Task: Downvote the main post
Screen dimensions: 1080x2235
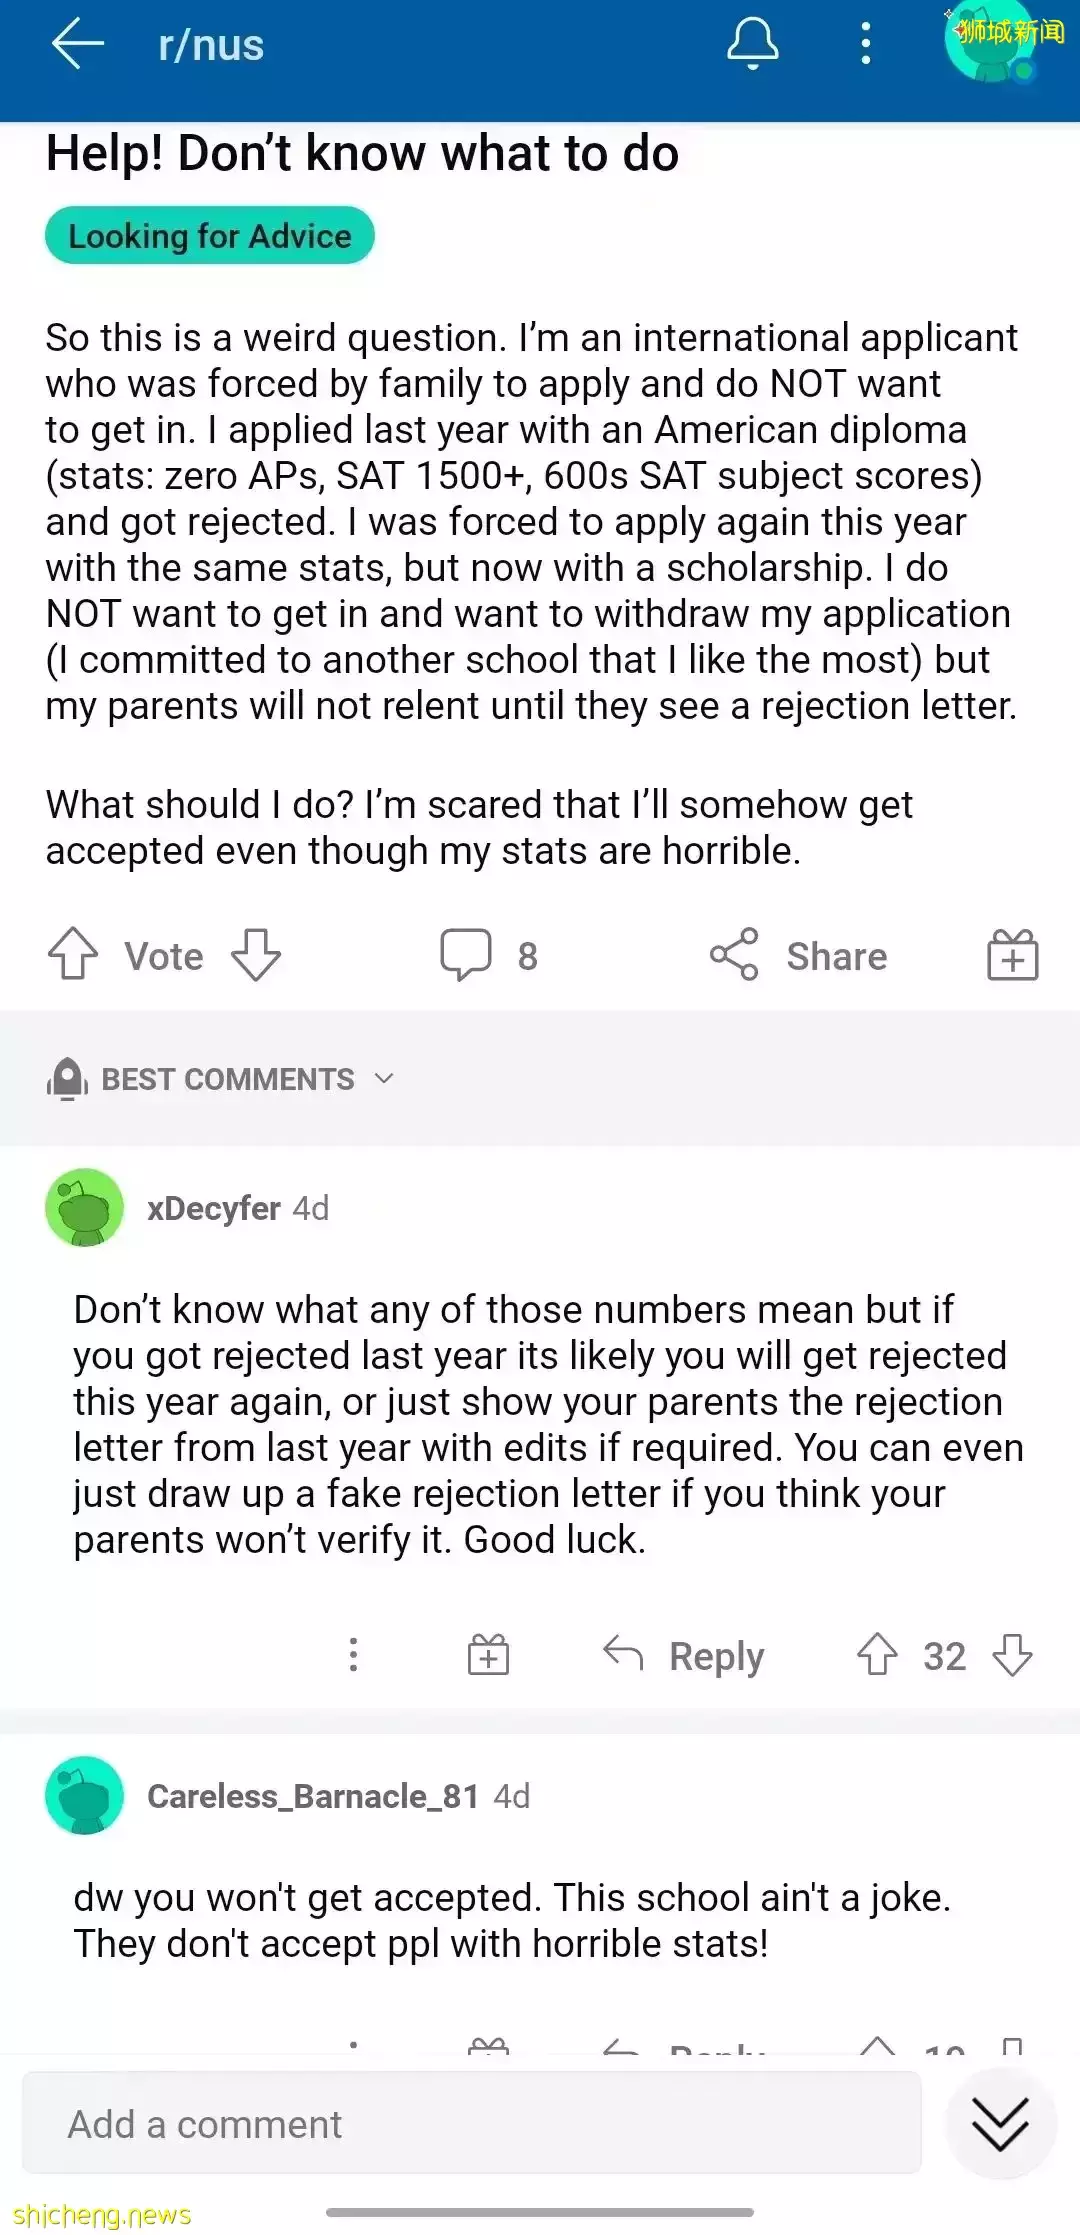Action: click(x=256, y=955)
